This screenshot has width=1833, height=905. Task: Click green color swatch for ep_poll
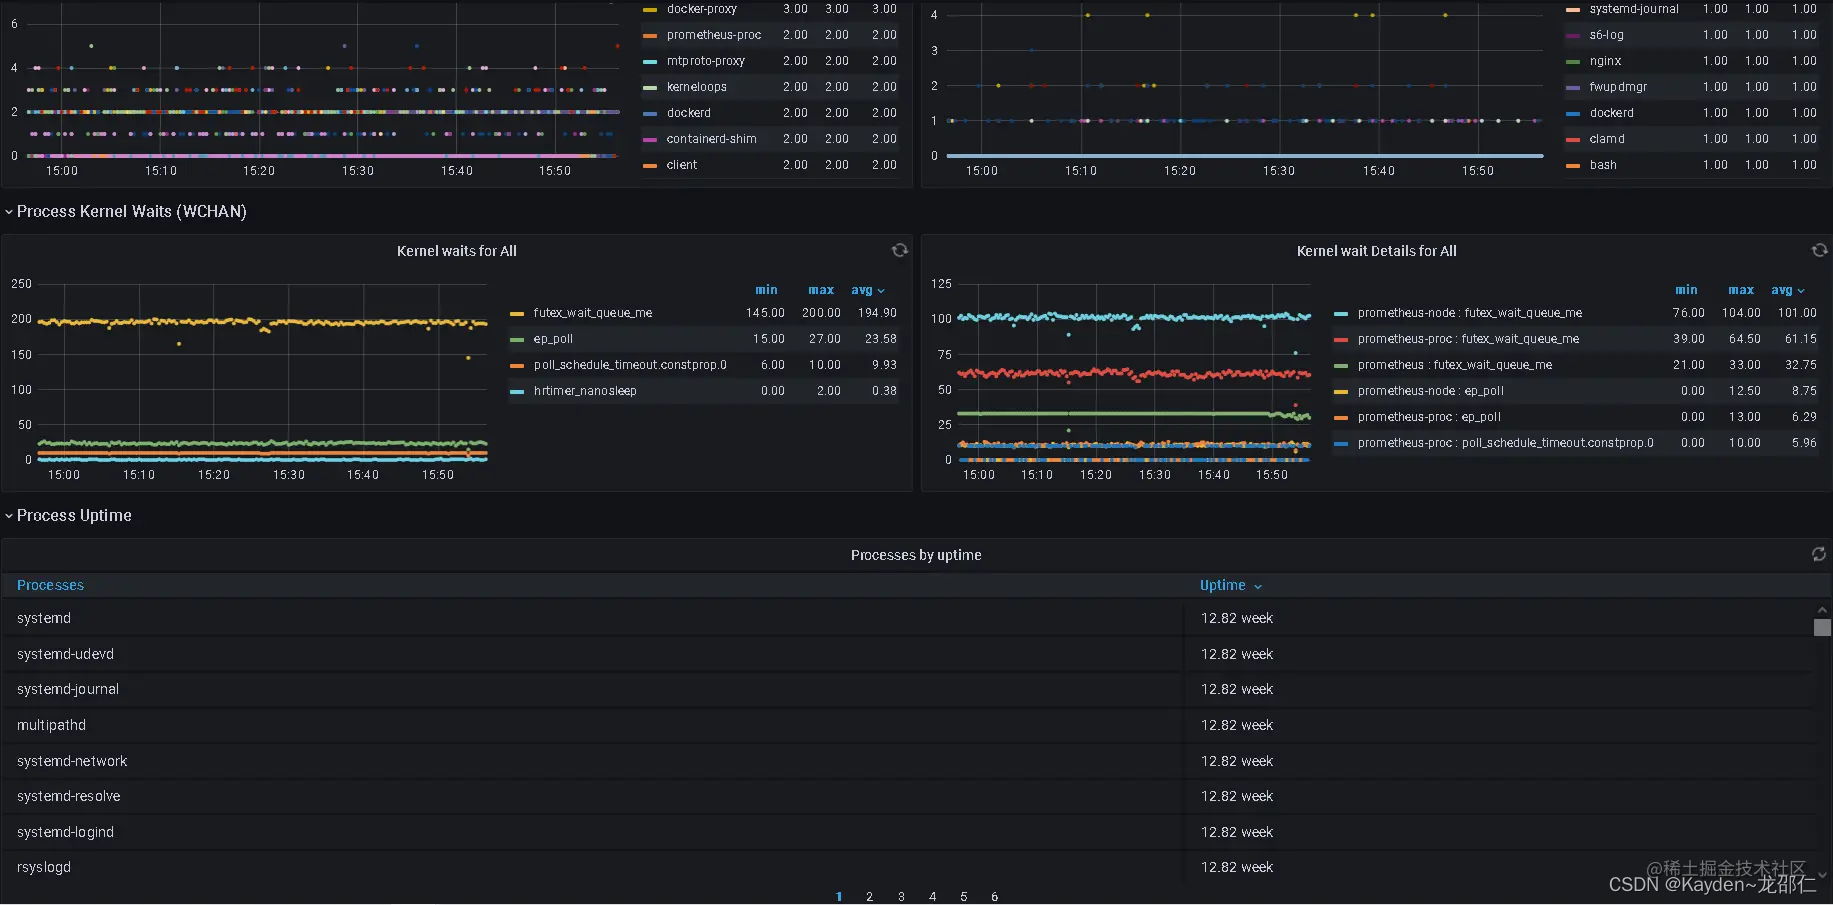[517, 340]
